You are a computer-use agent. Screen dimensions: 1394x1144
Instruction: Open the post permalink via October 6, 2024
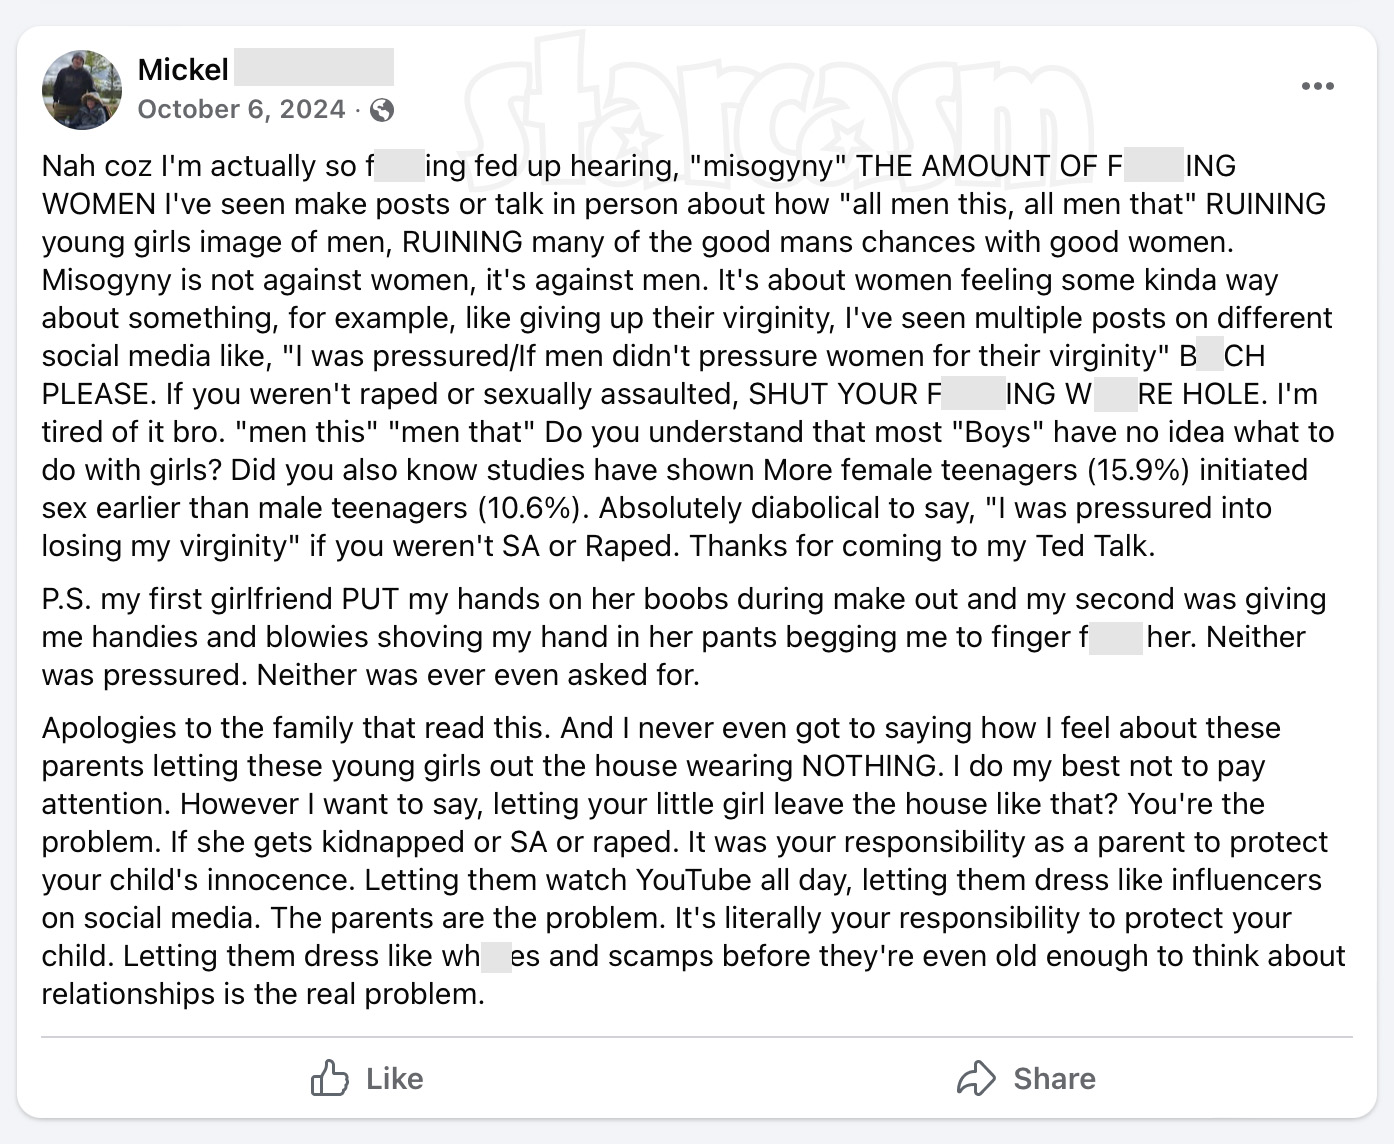click(240, 110)
